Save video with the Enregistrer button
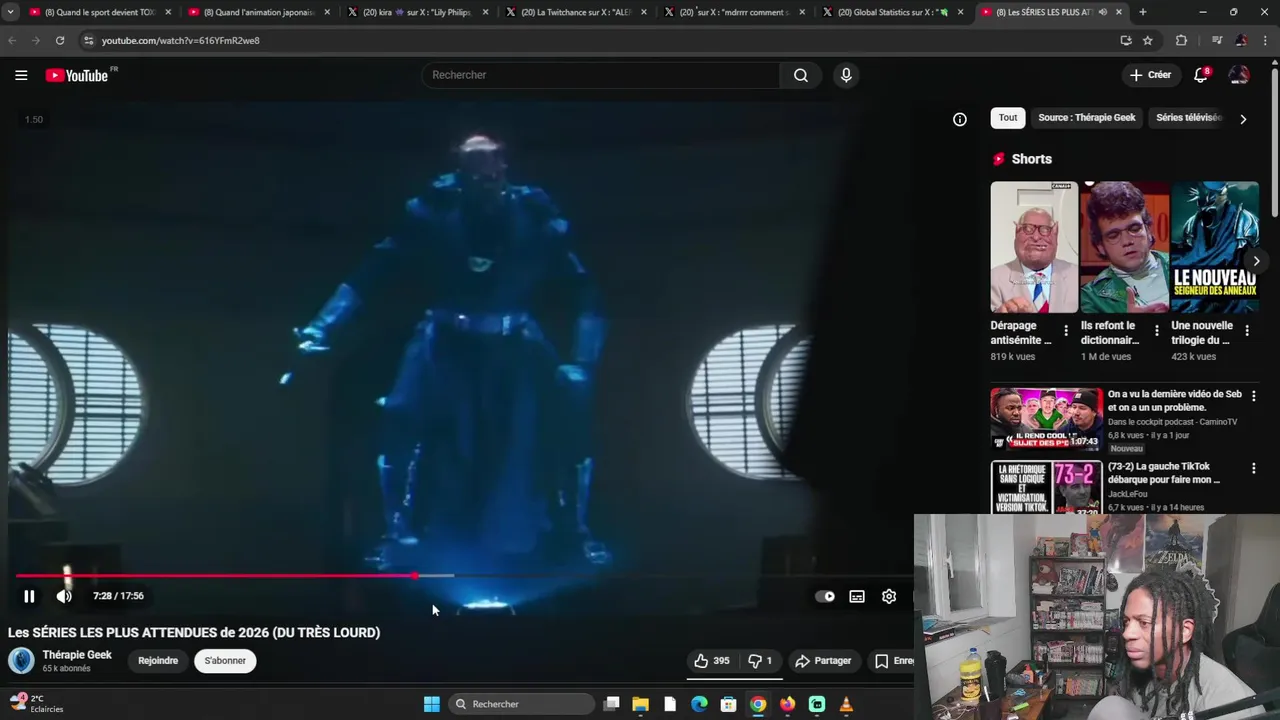The width and height of the screenshot is (1280, 720). (893, 661)
